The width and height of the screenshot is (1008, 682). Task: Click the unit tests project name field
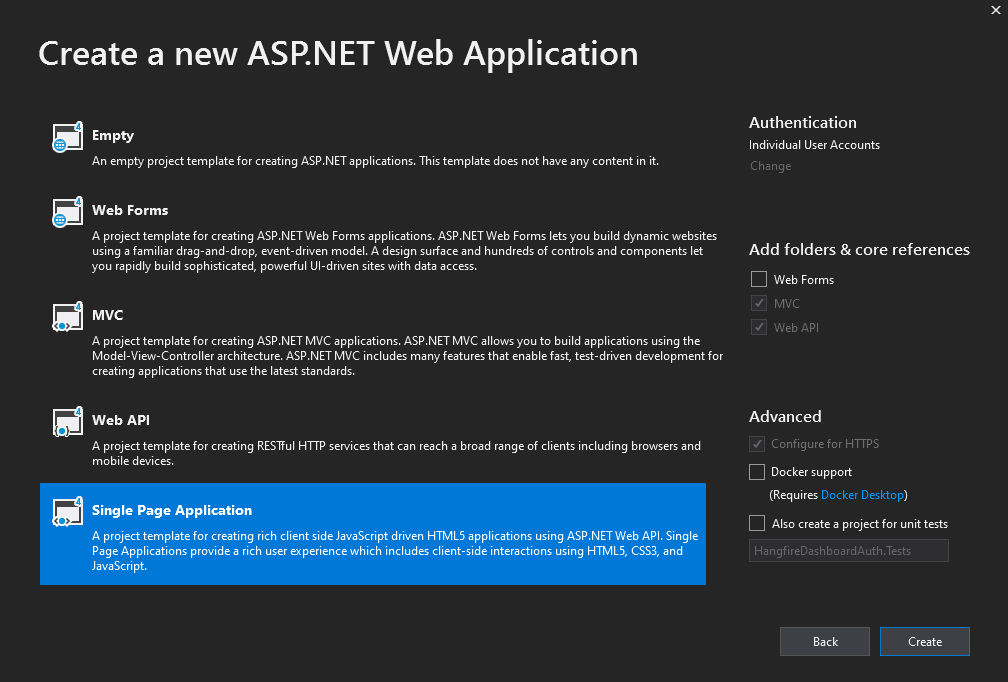(x=848, y=550)
